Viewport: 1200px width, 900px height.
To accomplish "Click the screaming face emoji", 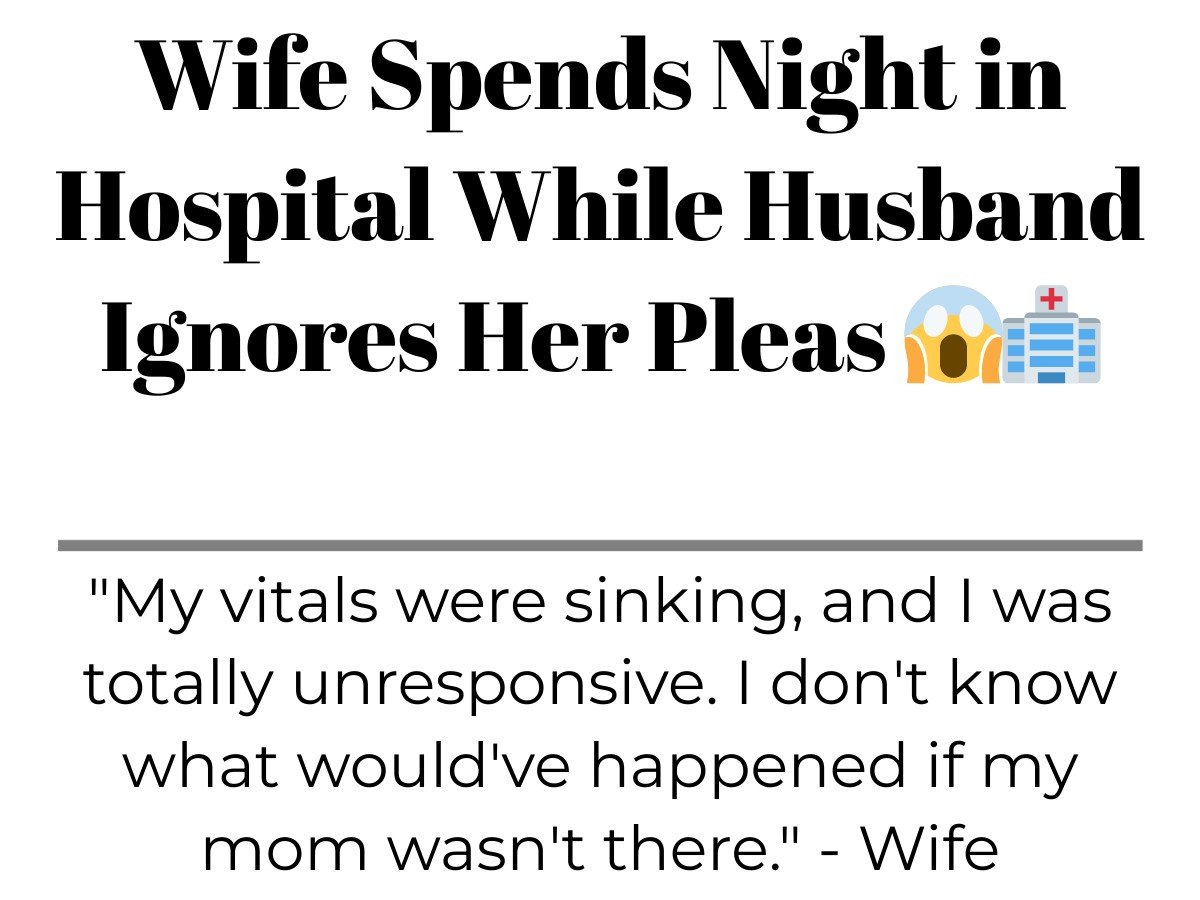I will [952, 336].
